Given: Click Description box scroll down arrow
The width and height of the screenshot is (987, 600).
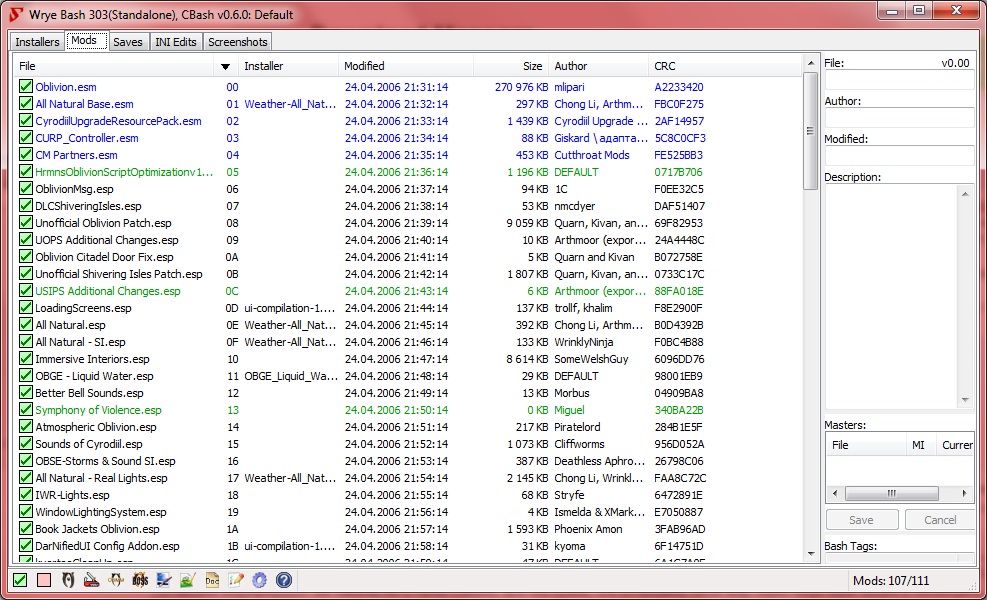Looking at the screenshot, I should tap(965, 400).
